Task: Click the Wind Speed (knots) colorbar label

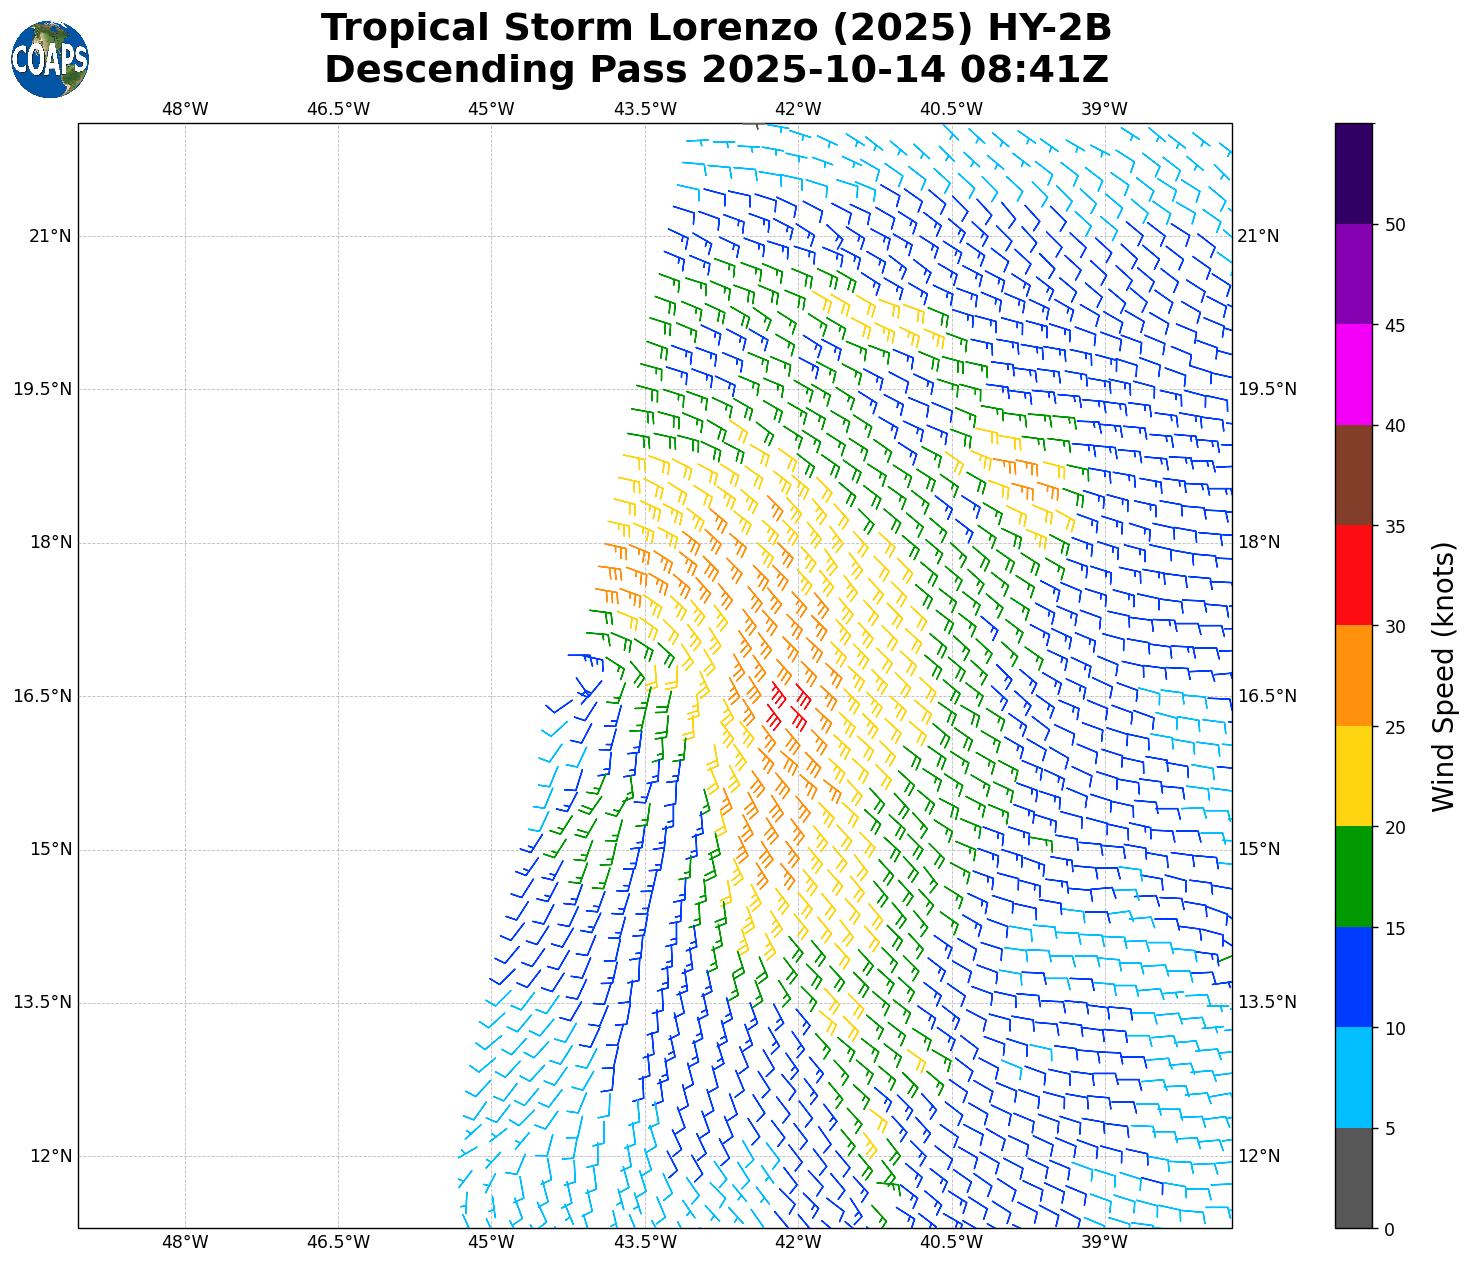Action: (x=1443, y=676)
